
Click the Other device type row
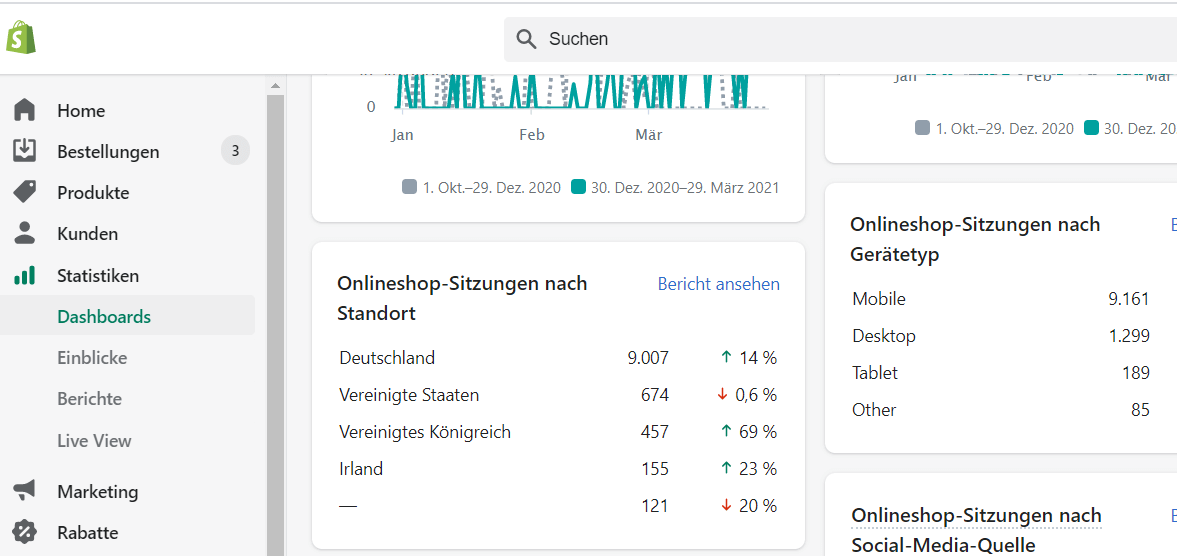1001,410
